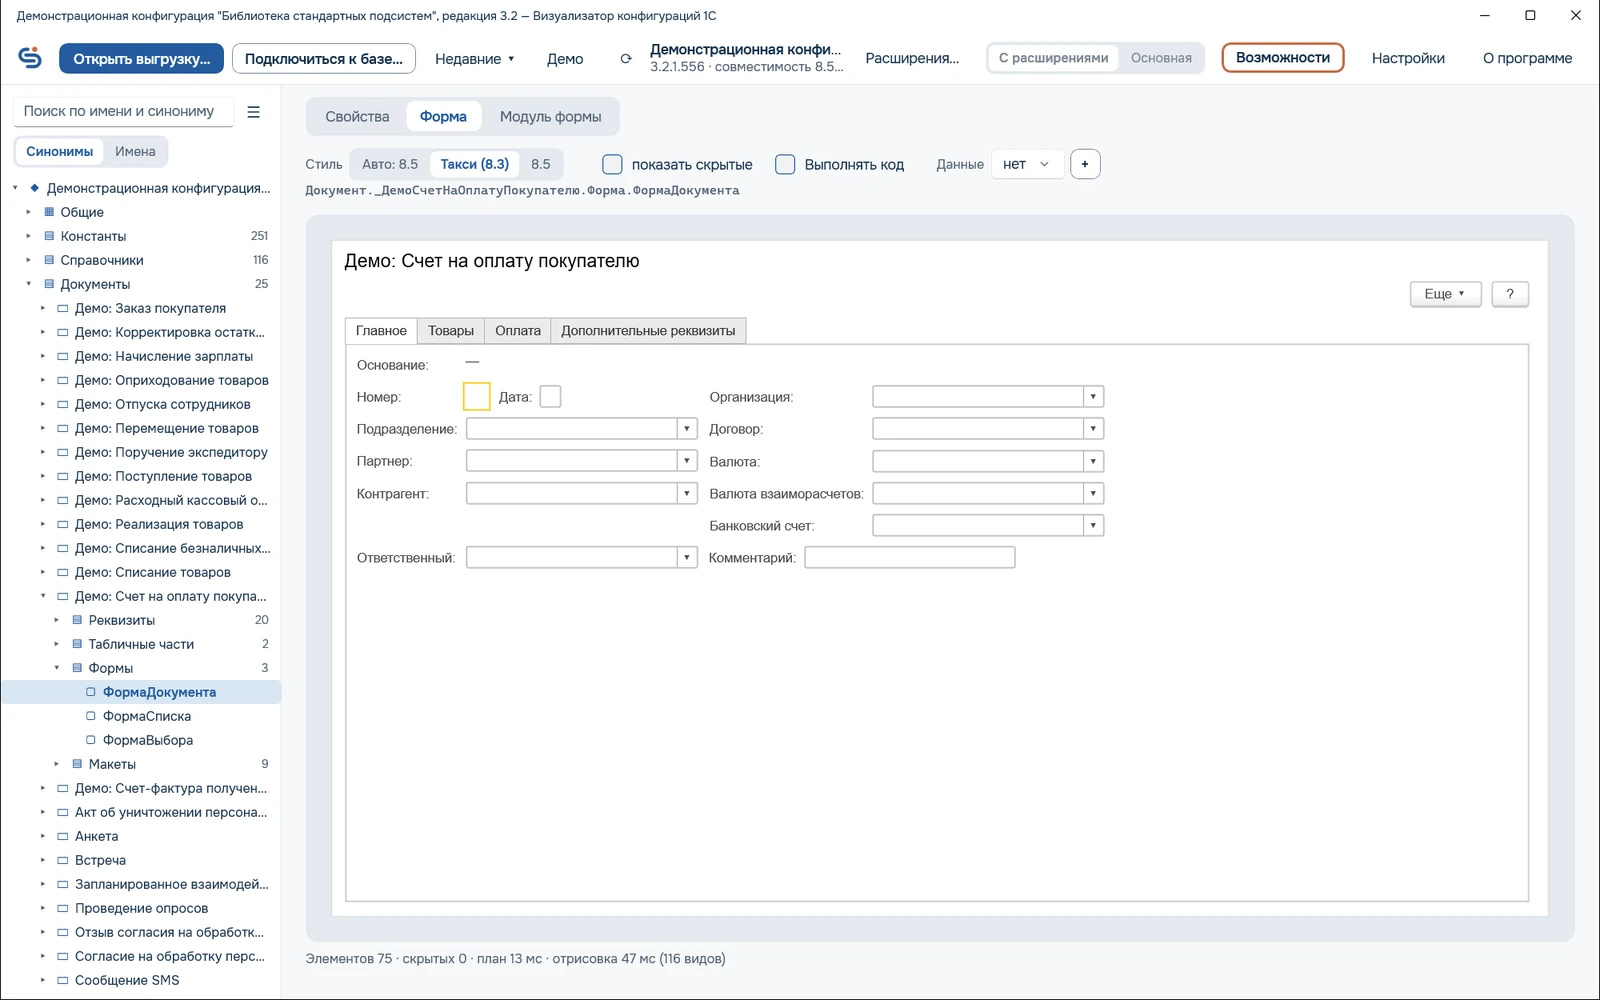The width and height of the screenshot is (1600, 1000).
Task: Expand the Справочники tree node
Action: click(x=28, y=260)
